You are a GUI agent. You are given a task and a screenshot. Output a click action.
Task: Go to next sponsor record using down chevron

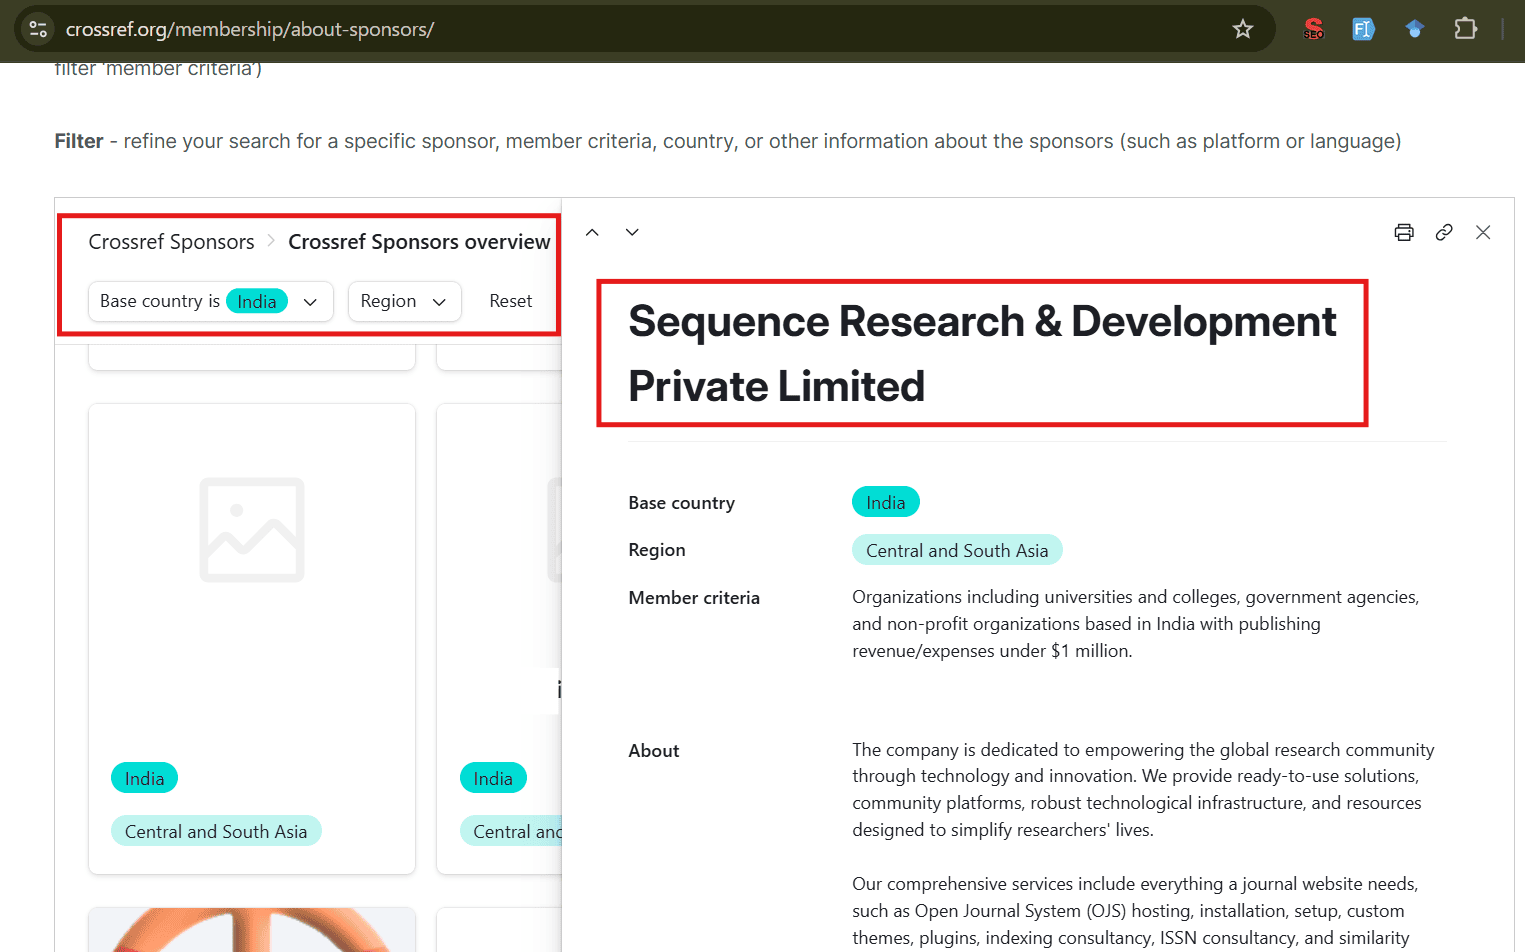click(632, 232)
